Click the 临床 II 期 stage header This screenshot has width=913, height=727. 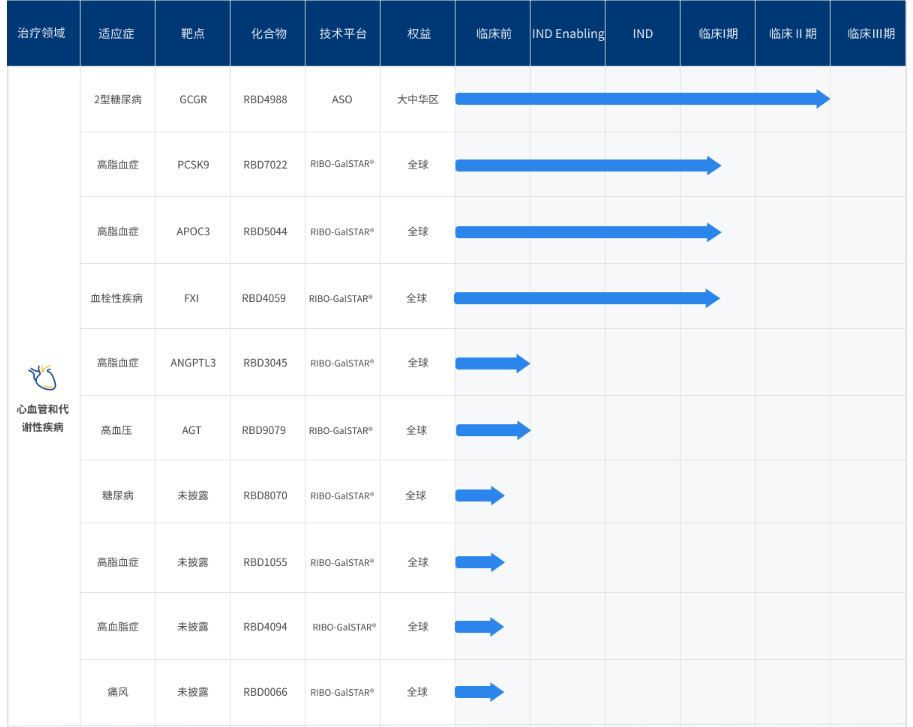[x=792, y=34]
